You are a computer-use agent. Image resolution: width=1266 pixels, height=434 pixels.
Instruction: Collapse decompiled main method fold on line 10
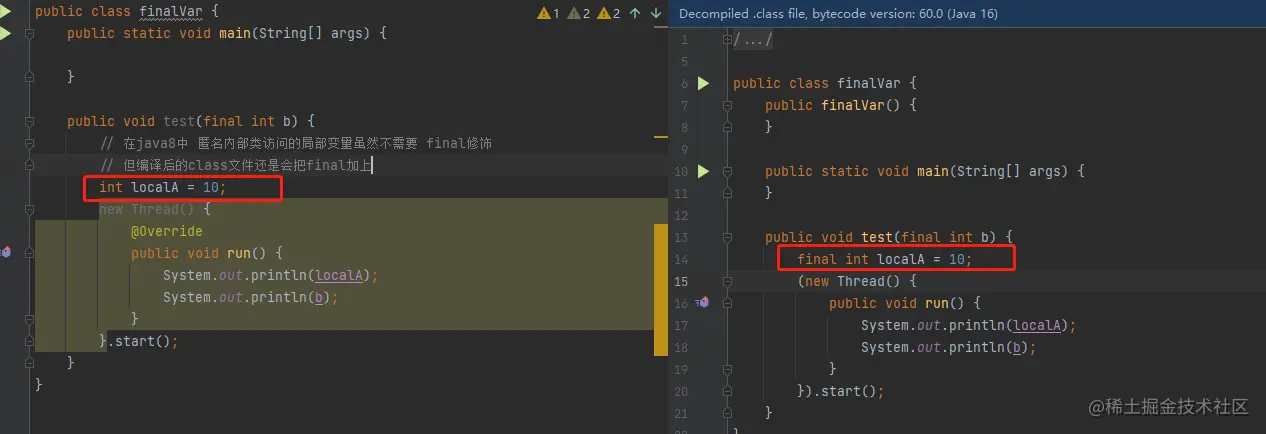tap(727, 171)
